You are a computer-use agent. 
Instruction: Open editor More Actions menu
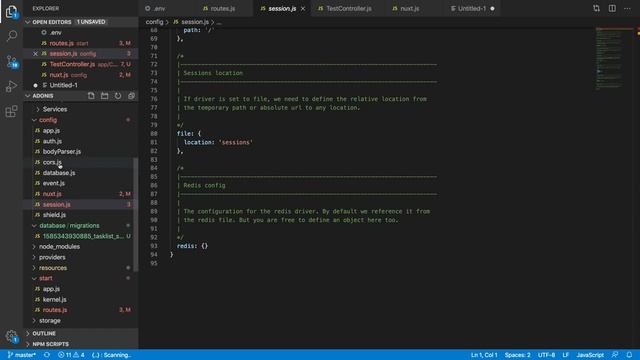(x=627, y=8)
